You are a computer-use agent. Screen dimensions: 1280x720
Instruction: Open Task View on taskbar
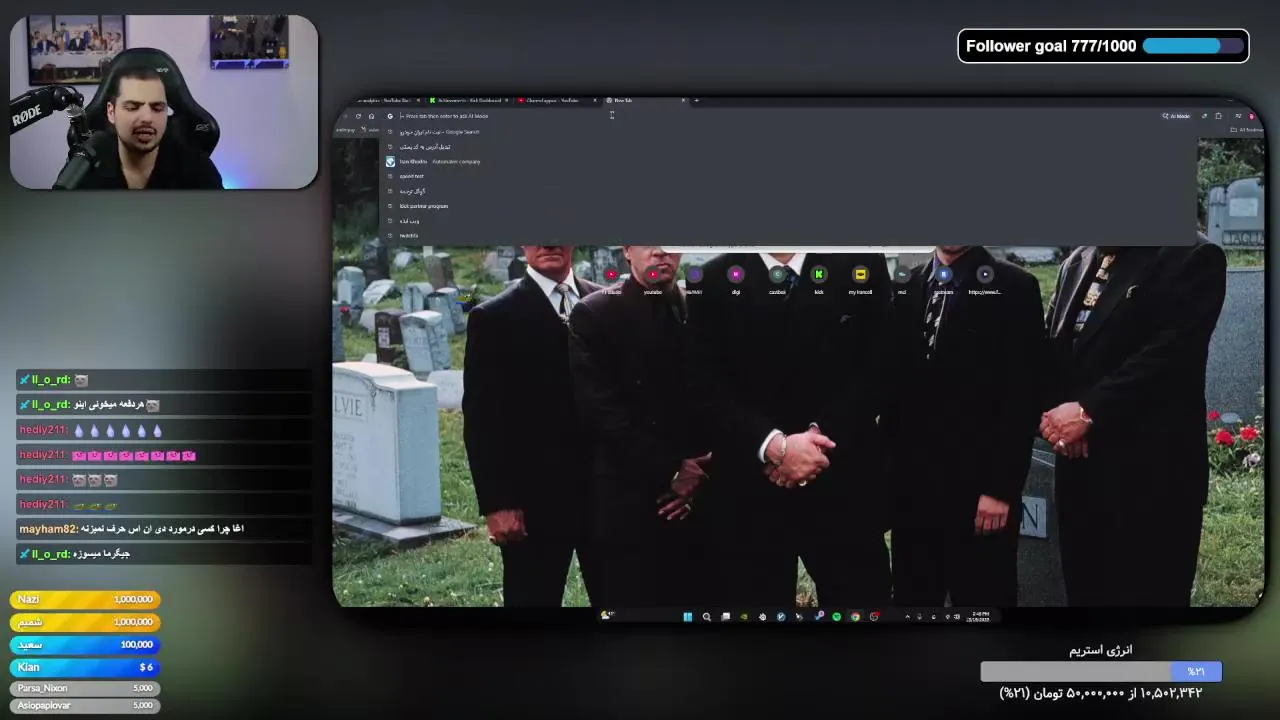click(x=726, y=616)
